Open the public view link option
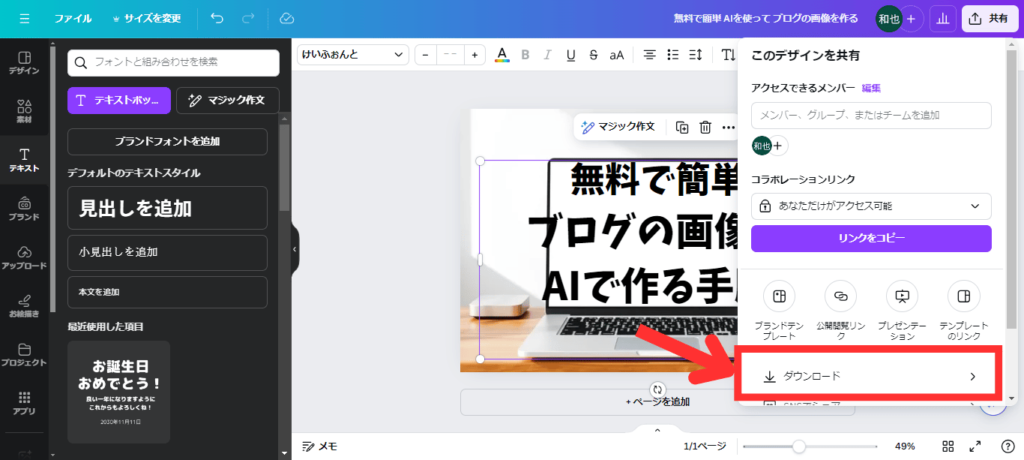 coord(840,297)
